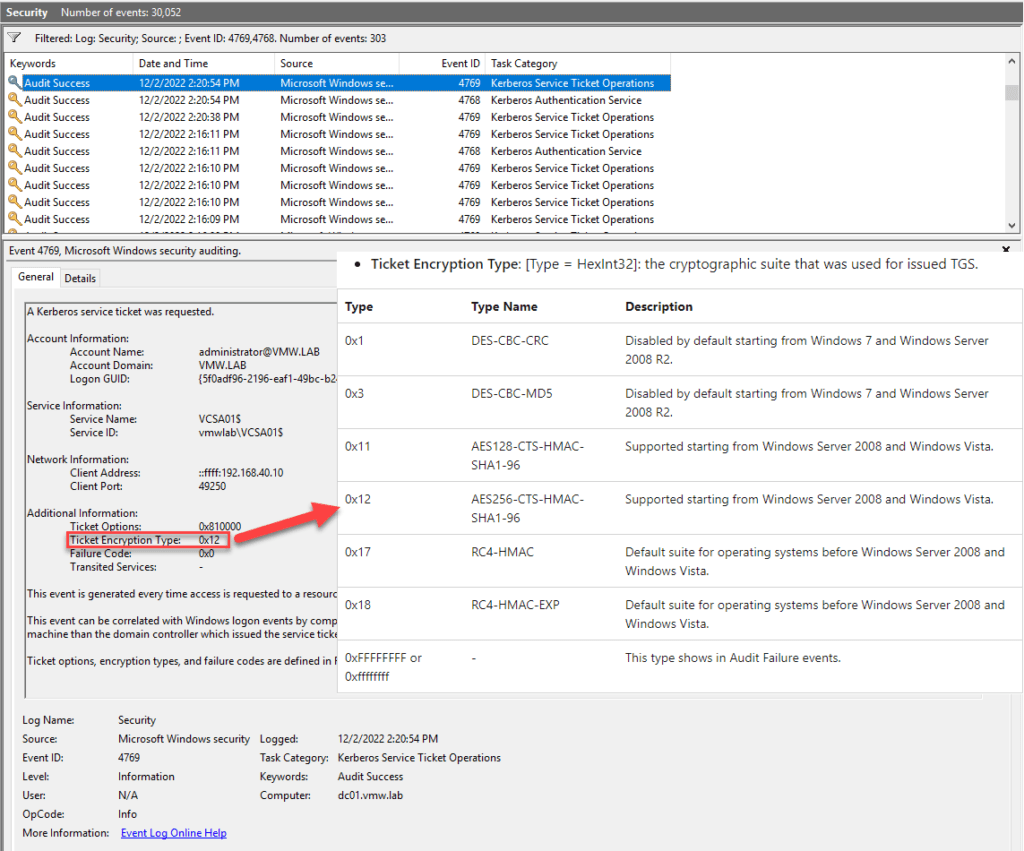Screen dimensions: 1024x851
Task: Click the Log Name value Security
Action: click(x=137, y=720)
